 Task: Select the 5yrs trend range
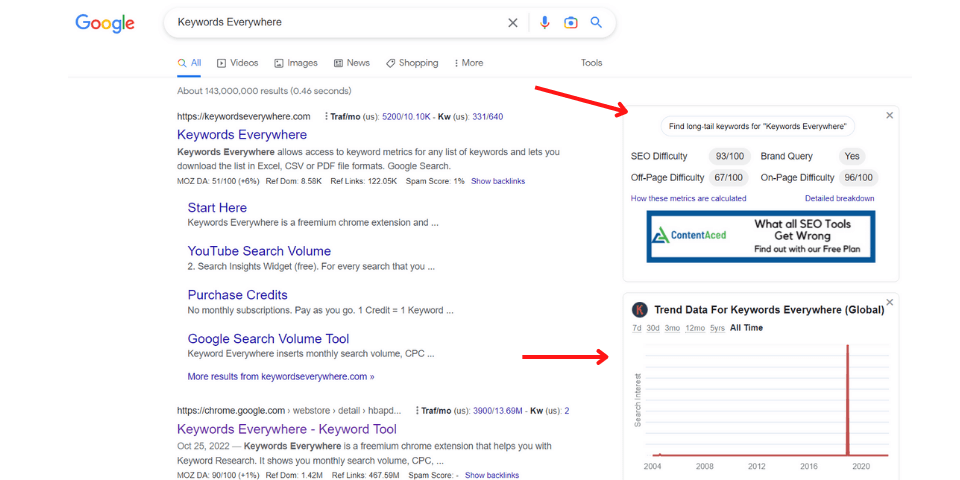pyautogui.click(x=718, y=328)
